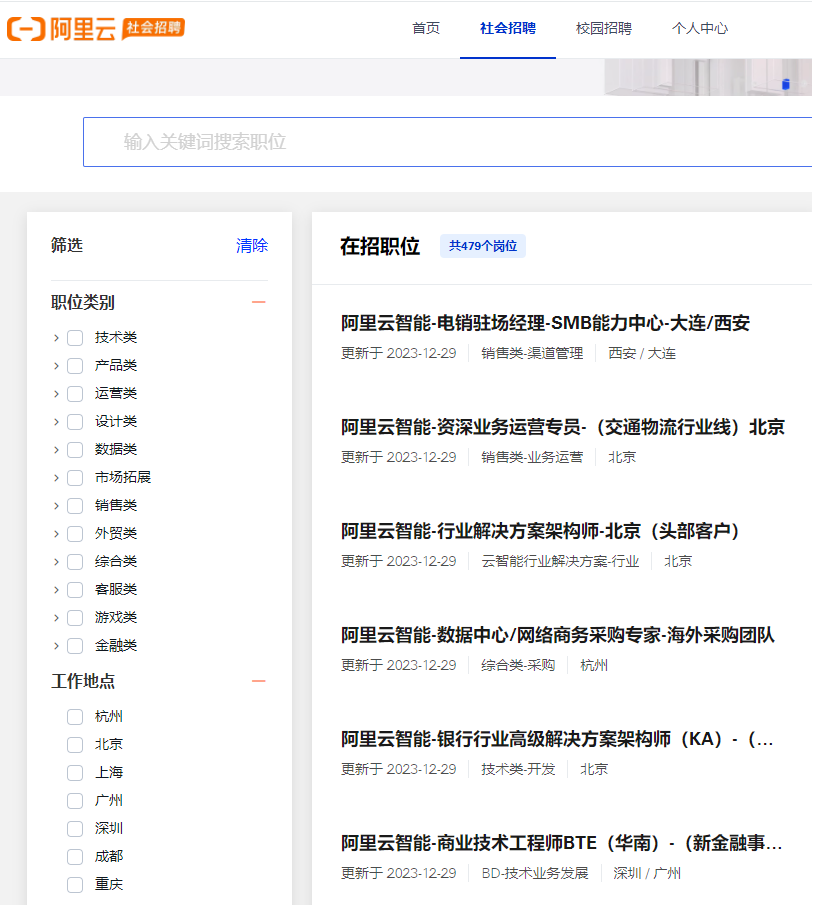Expand the 数据类 tree chevron
Screen dimensions: 813x905
(56, 450)
